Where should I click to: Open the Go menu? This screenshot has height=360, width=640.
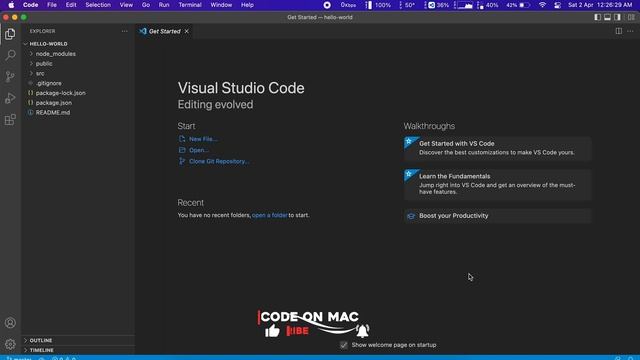click(146, 5)
